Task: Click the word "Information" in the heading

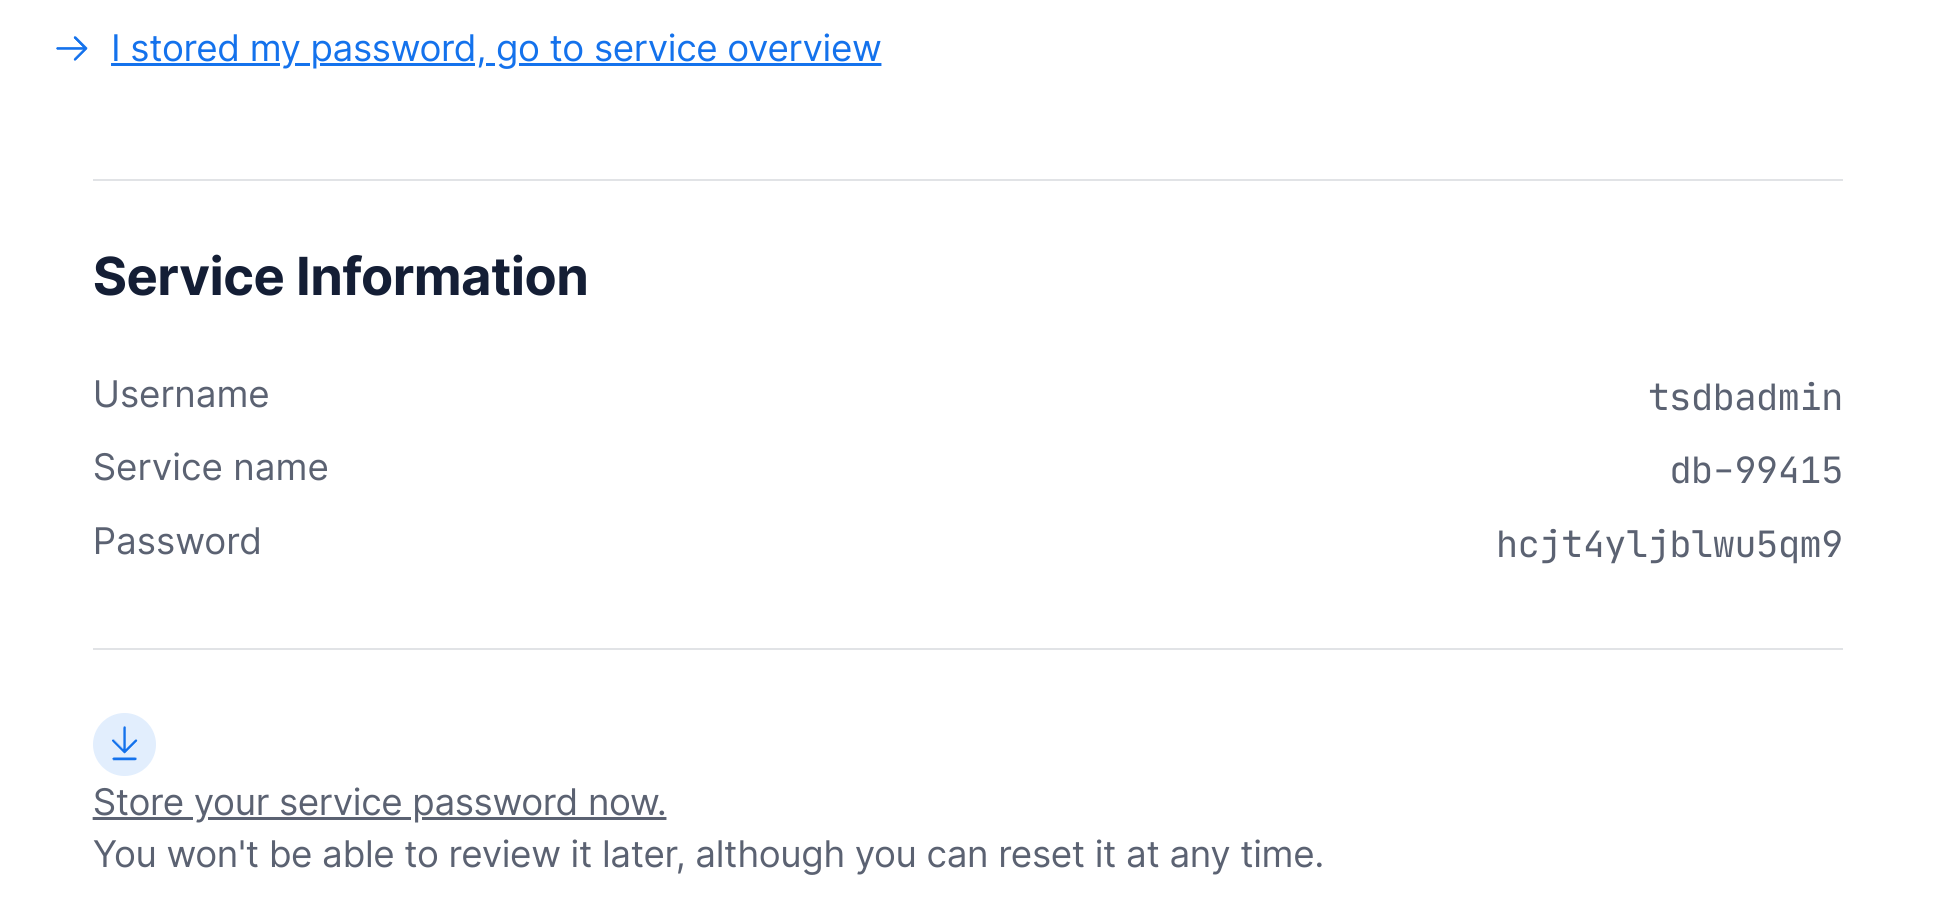Action: [x=442, y=276]
